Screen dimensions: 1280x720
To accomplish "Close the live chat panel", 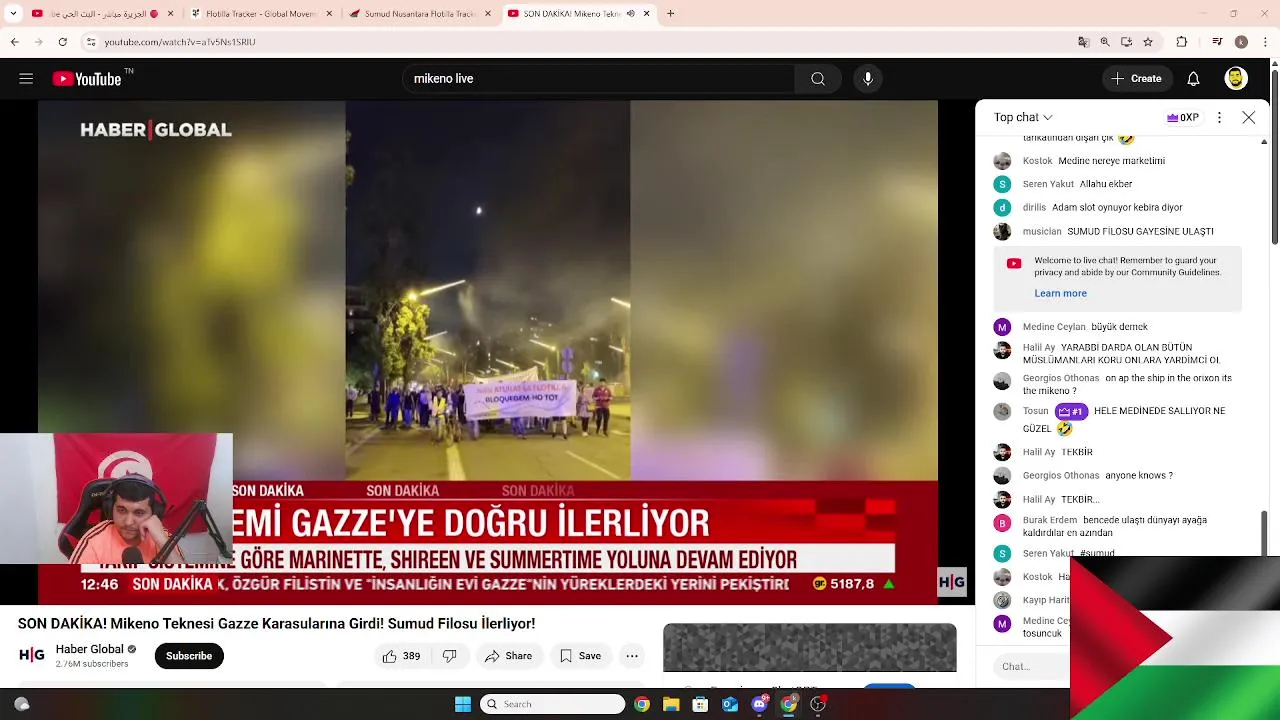I will pos(1249,118).
